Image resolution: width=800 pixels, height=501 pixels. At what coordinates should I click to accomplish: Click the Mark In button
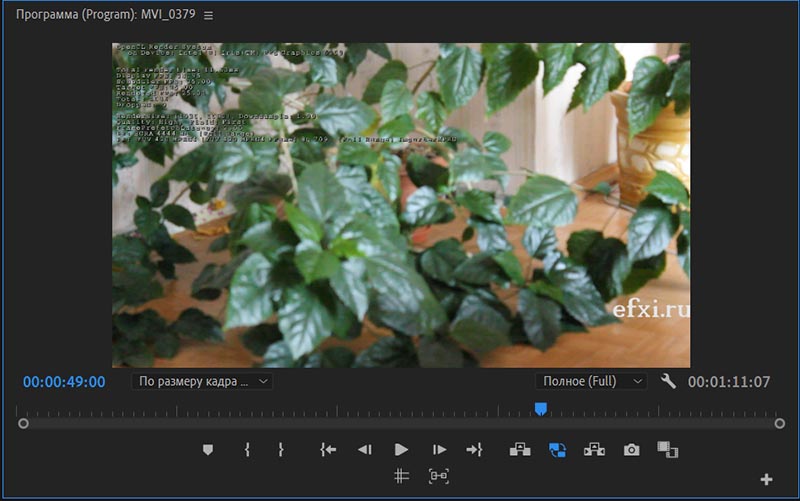pyautogui.click(x=247, y=449)
